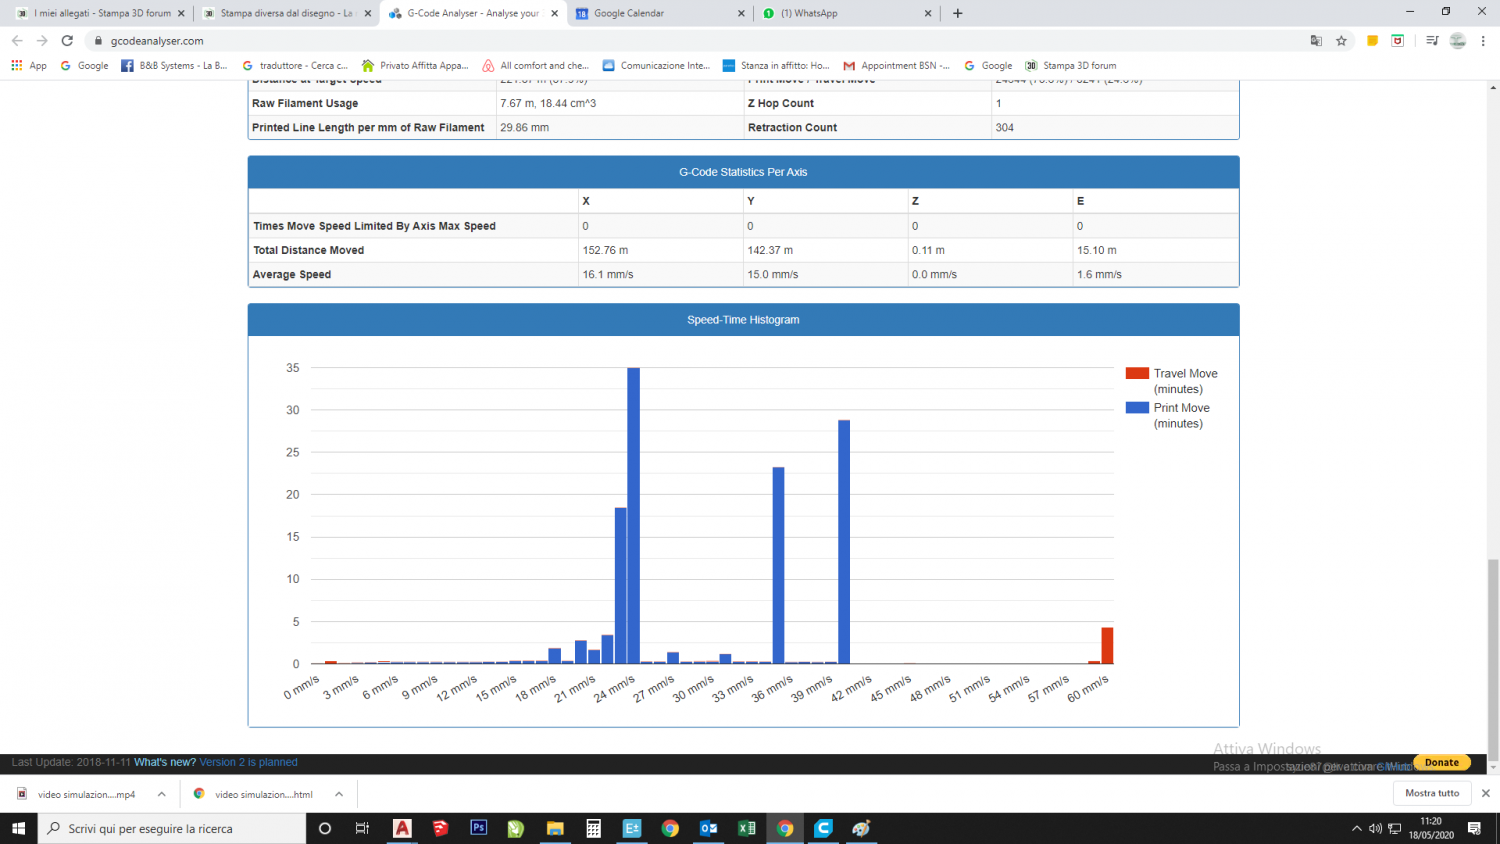
Task: Bookmark this page with the star icon
Action: [1341, 41]
